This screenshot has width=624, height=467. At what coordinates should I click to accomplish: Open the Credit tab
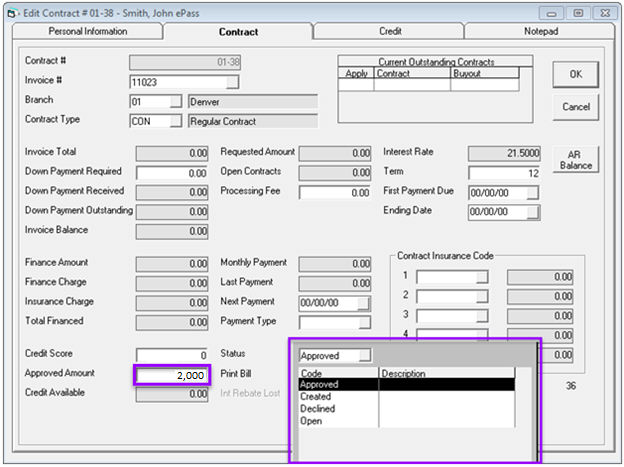(x=390, y=32)
